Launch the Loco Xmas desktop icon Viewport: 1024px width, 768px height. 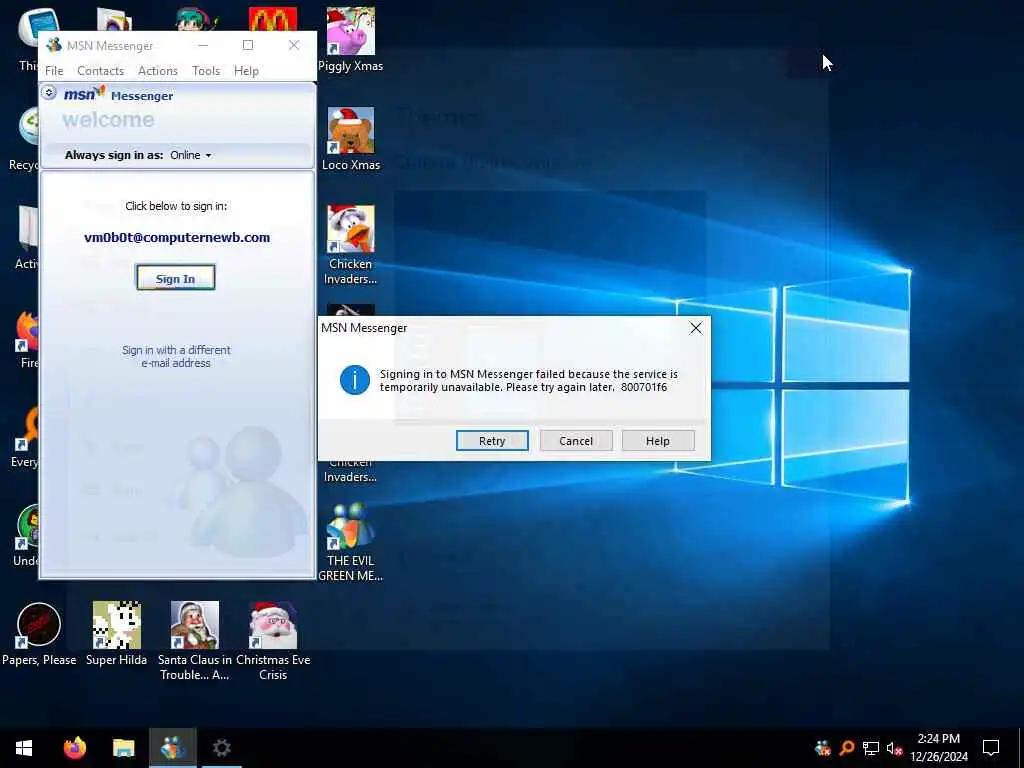coord(351,139)
